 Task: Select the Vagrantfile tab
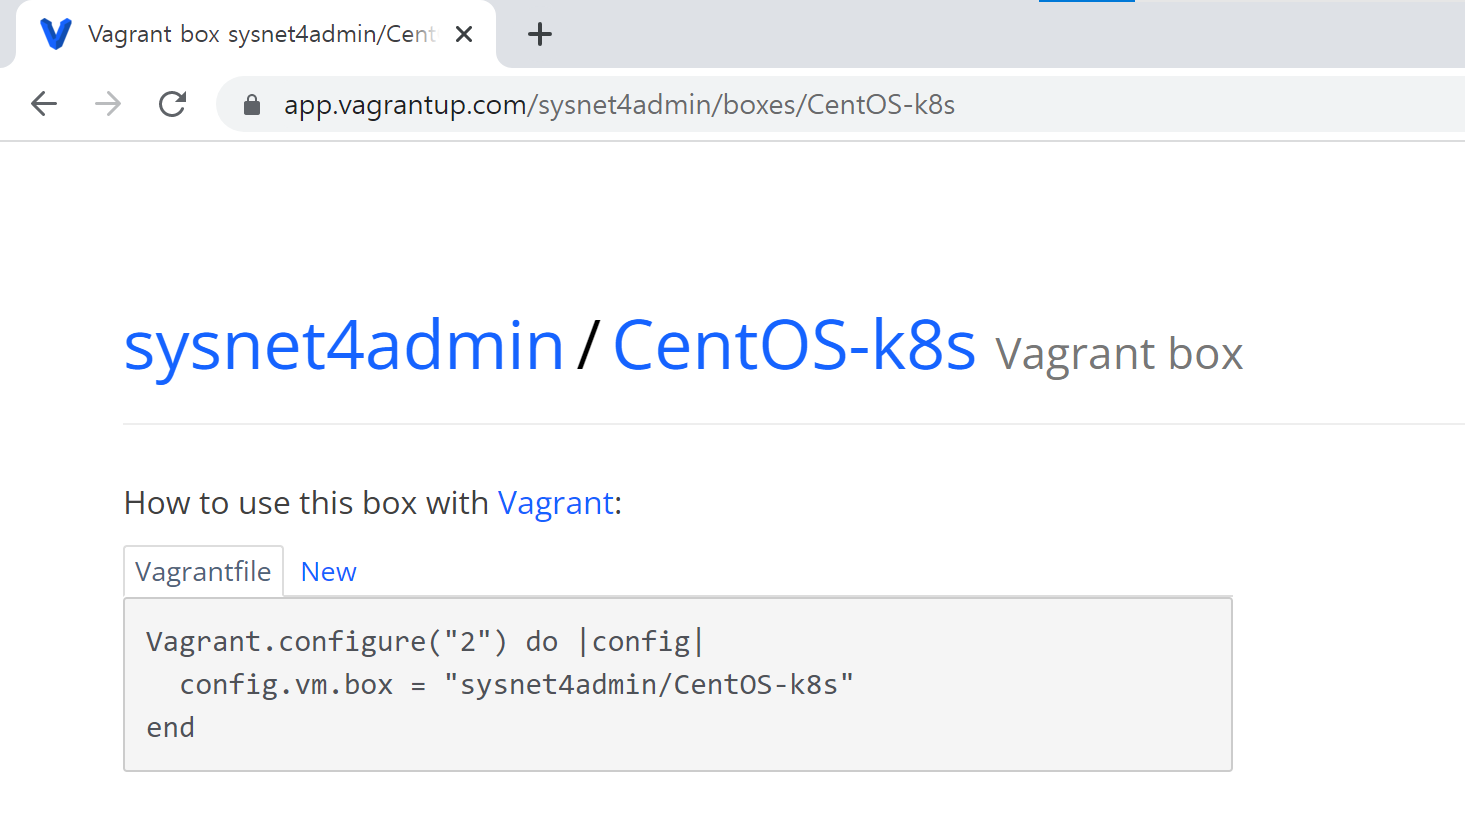(203, 571)
